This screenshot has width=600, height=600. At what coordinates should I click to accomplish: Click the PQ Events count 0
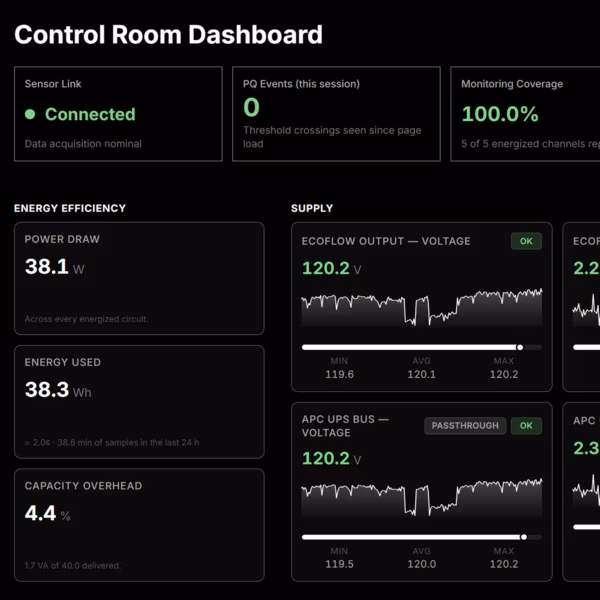[x=251, y=107]
